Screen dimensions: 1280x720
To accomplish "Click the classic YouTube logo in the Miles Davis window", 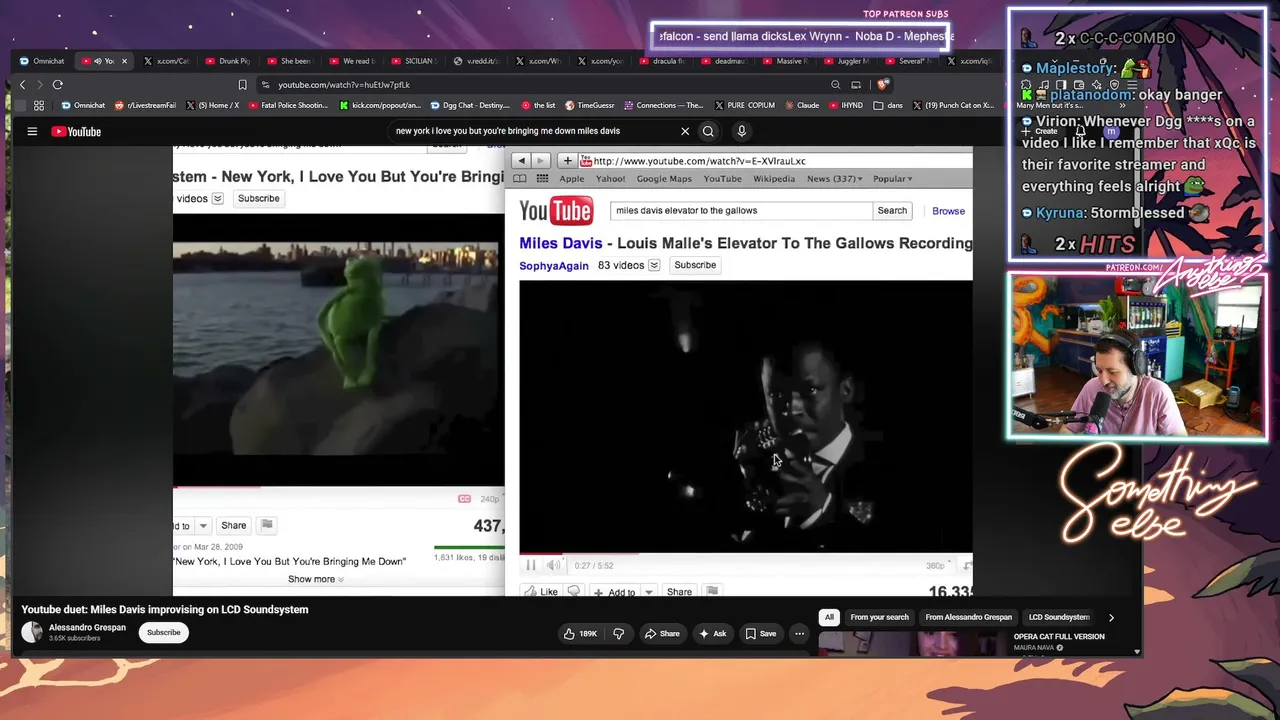I will pos(556,211).
